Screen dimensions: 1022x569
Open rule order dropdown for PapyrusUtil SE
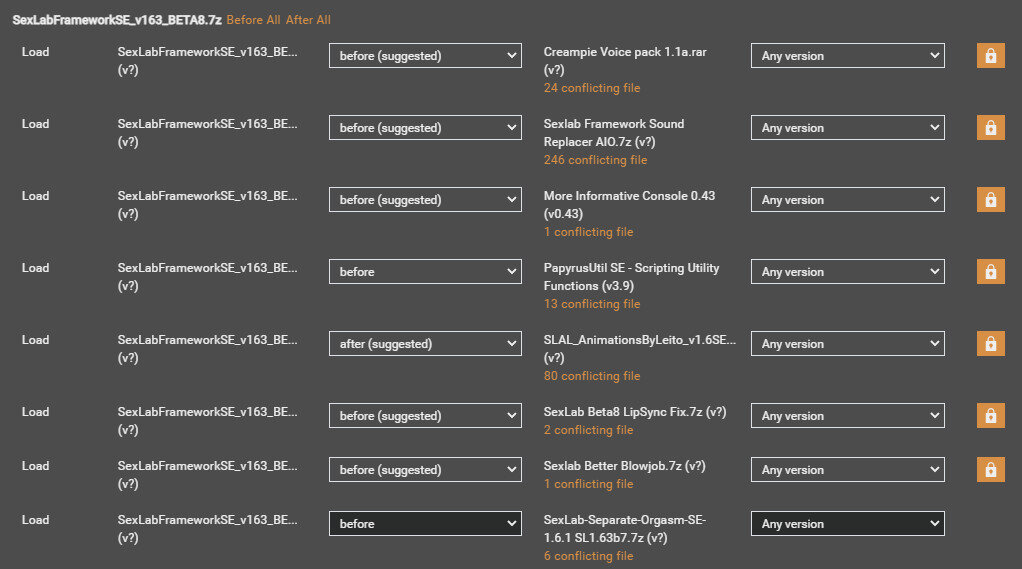(x=425, y=272)
